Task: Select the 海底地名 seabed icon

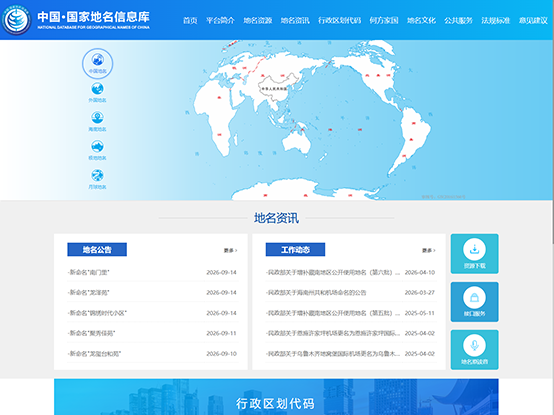Action: pyautogui.click(x=98, y=118)
